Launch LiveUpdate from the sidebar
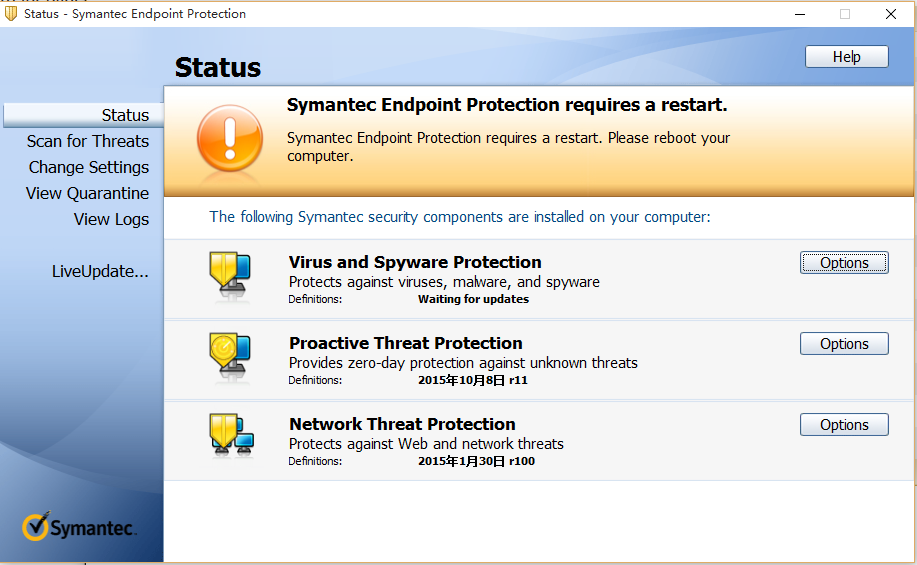 point(100,271)
